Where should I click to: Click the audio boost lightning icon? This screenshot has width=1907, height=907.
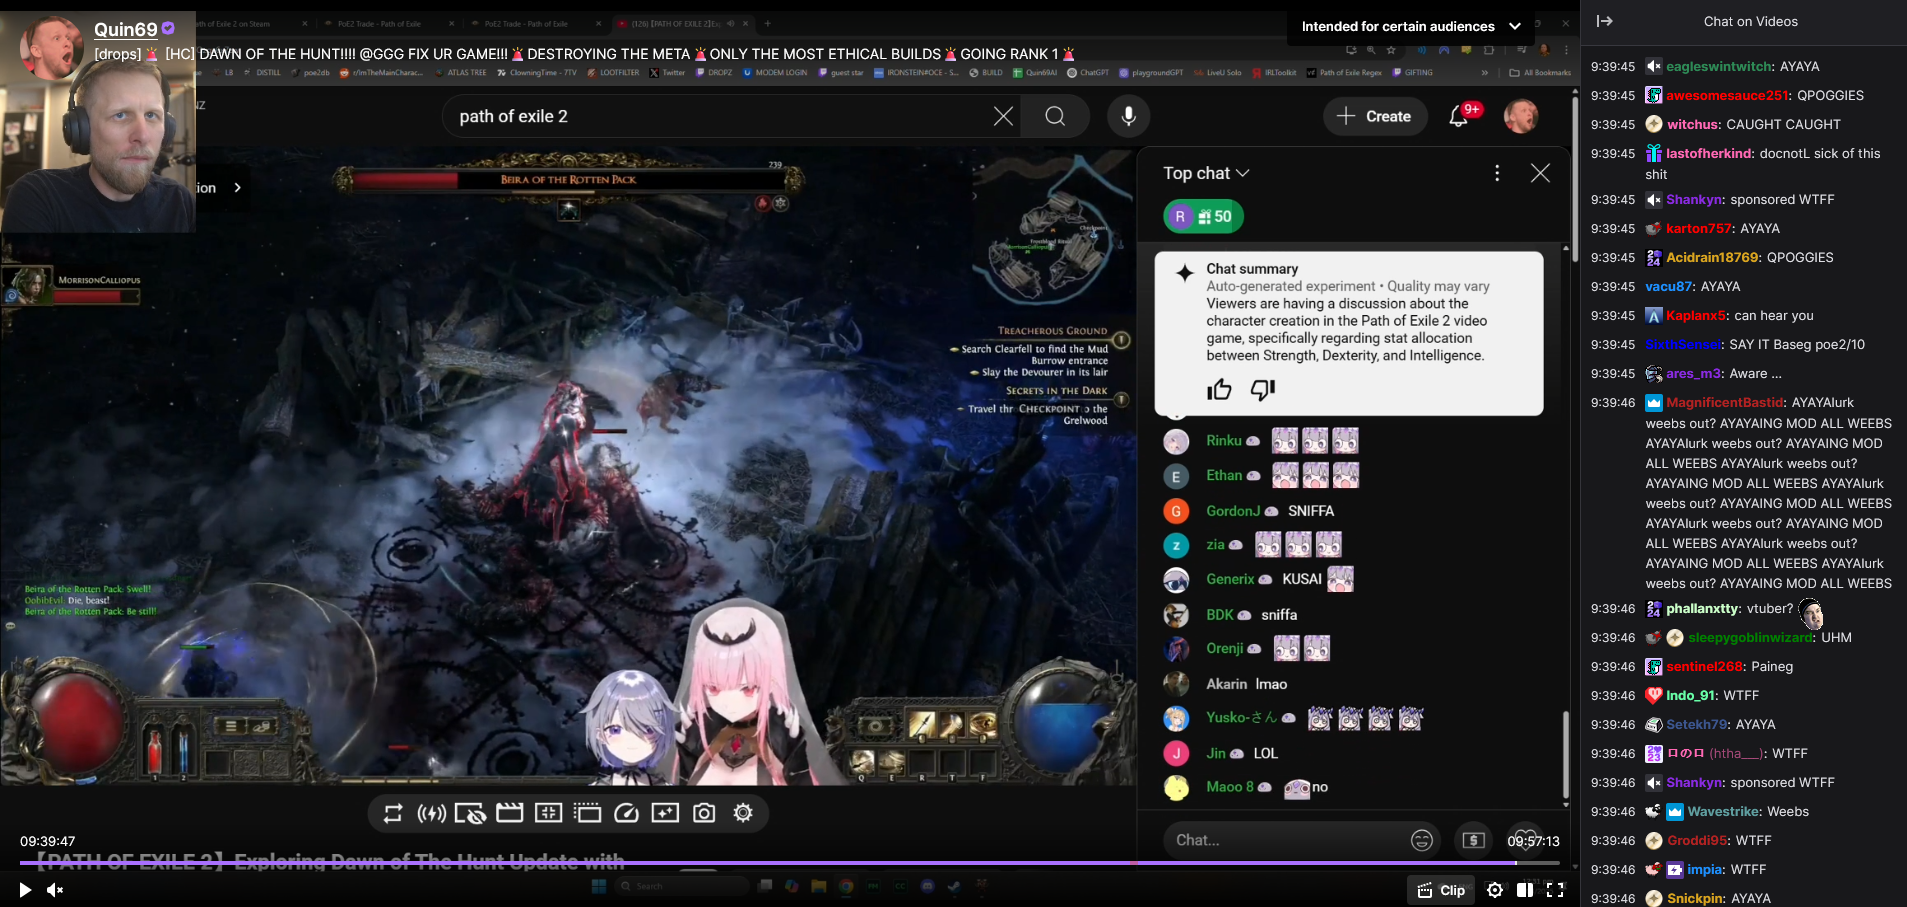[x=432, y=813]
